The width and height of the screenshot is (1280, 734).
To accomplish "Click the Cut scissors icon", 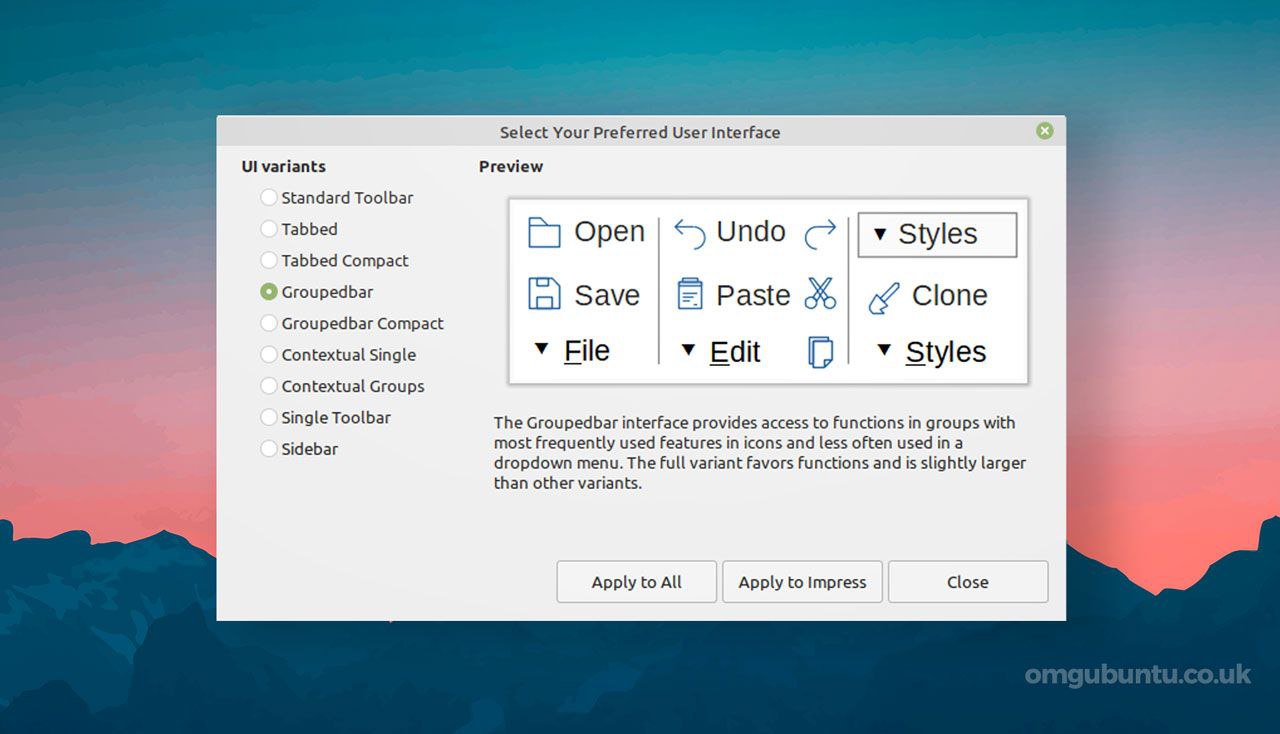I will 820,294.
